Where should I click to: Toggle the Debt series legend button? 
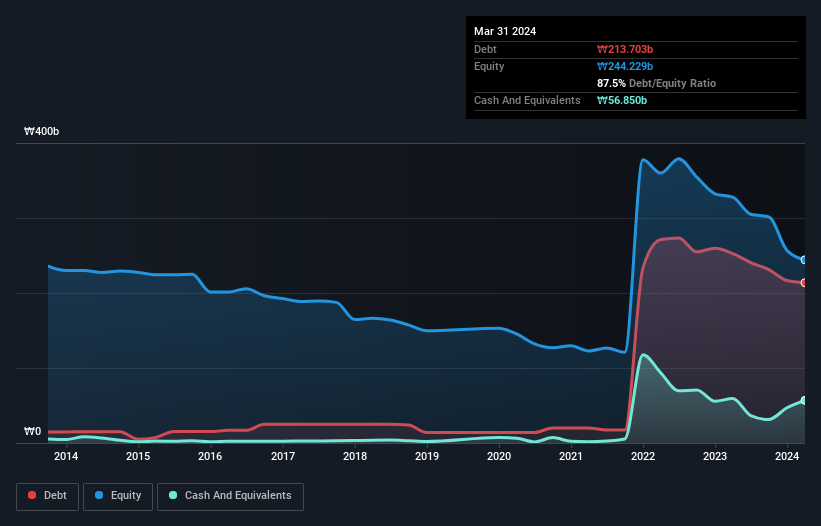(47, 496)
